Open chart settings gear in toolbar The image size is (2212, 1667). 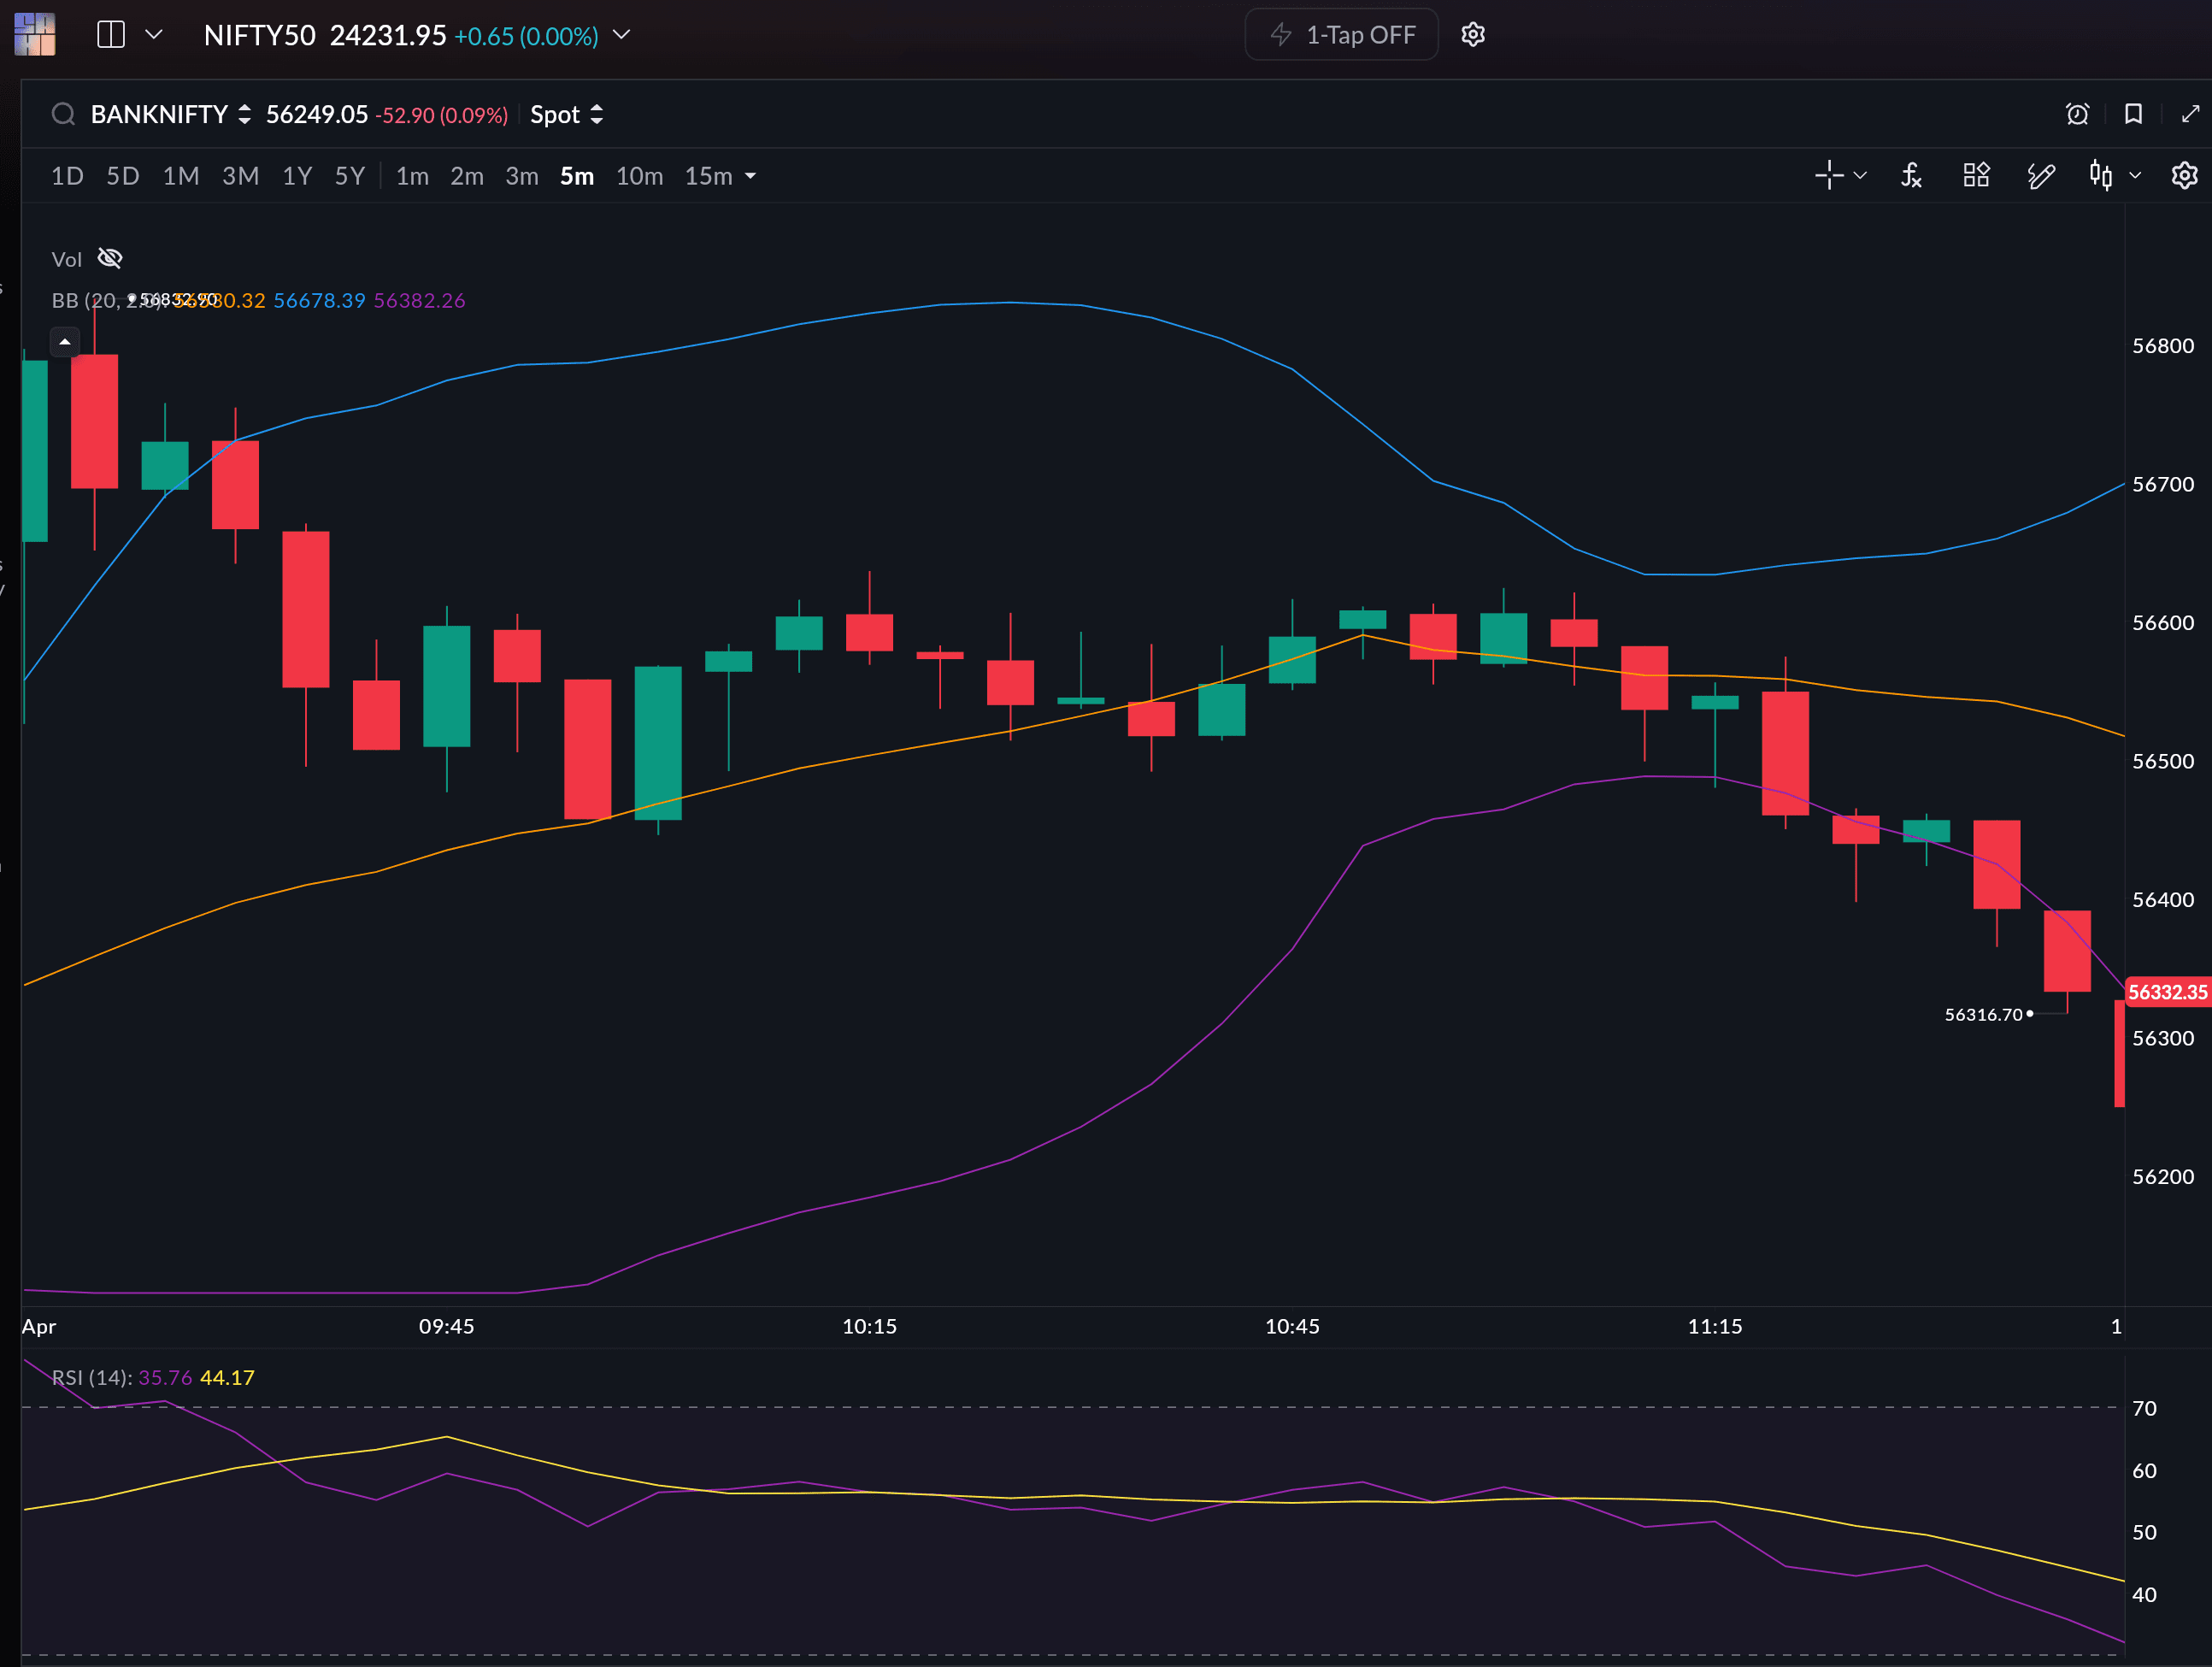point(2184,176)
